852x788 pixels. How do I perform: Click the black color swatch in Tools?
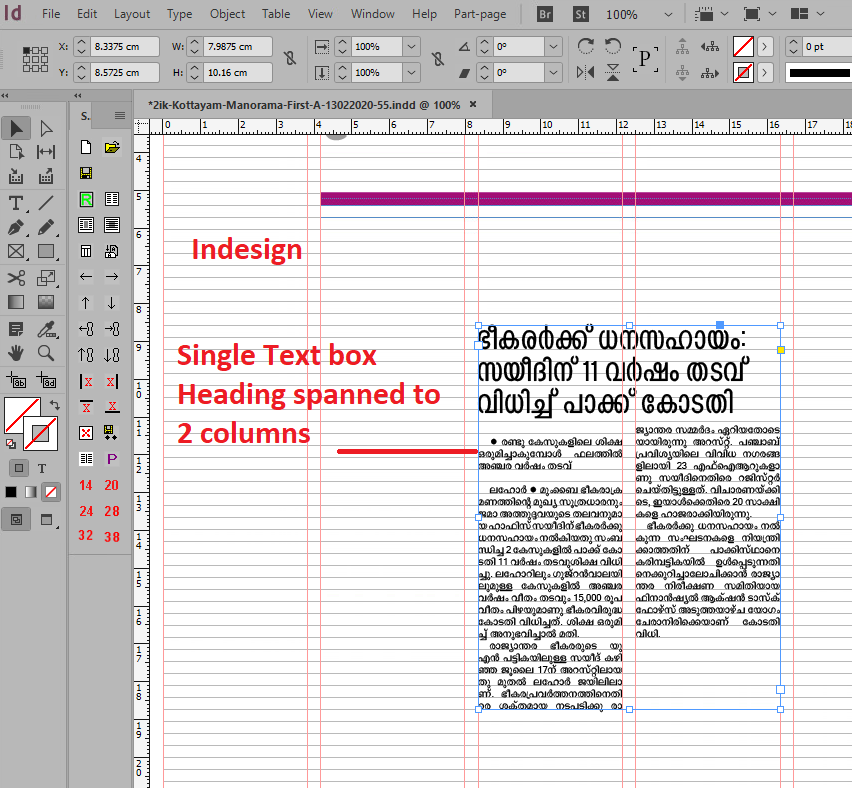(11, 492)
